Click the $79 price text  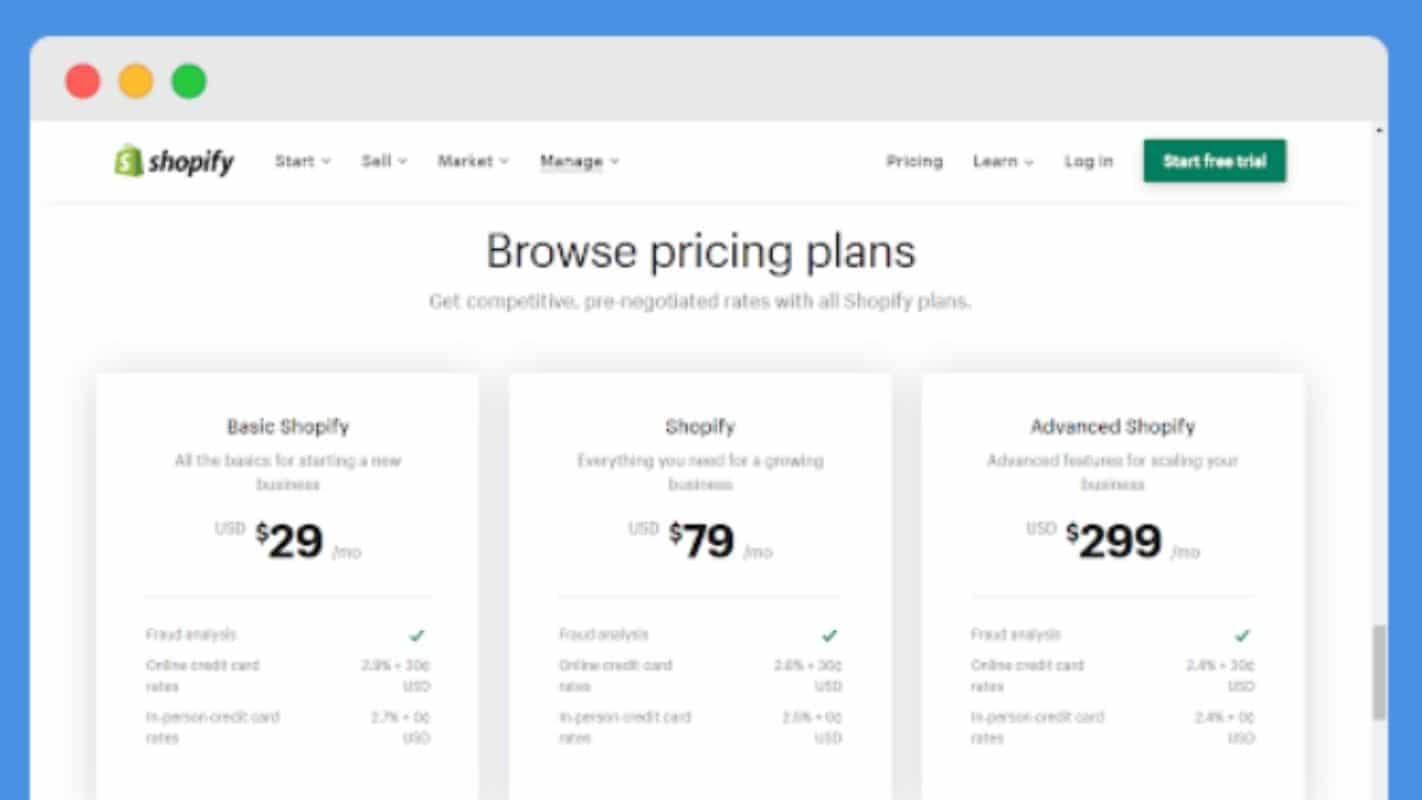click(701, 541)
